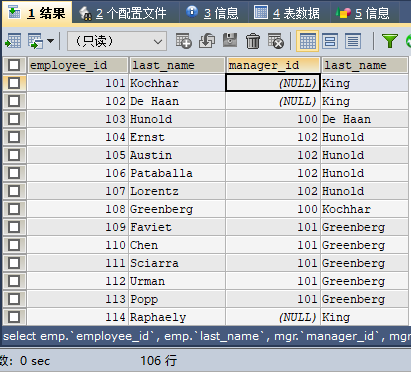Select the employee_id cell 103
The image size is (411, 372).
click(x=77, y=119)
